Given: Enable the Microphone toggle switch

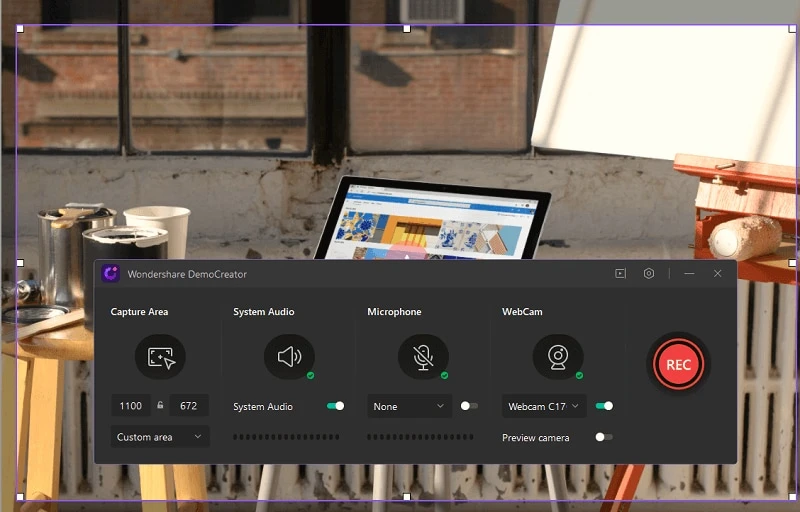Looking at the screenshot, I should coord(468,406).
